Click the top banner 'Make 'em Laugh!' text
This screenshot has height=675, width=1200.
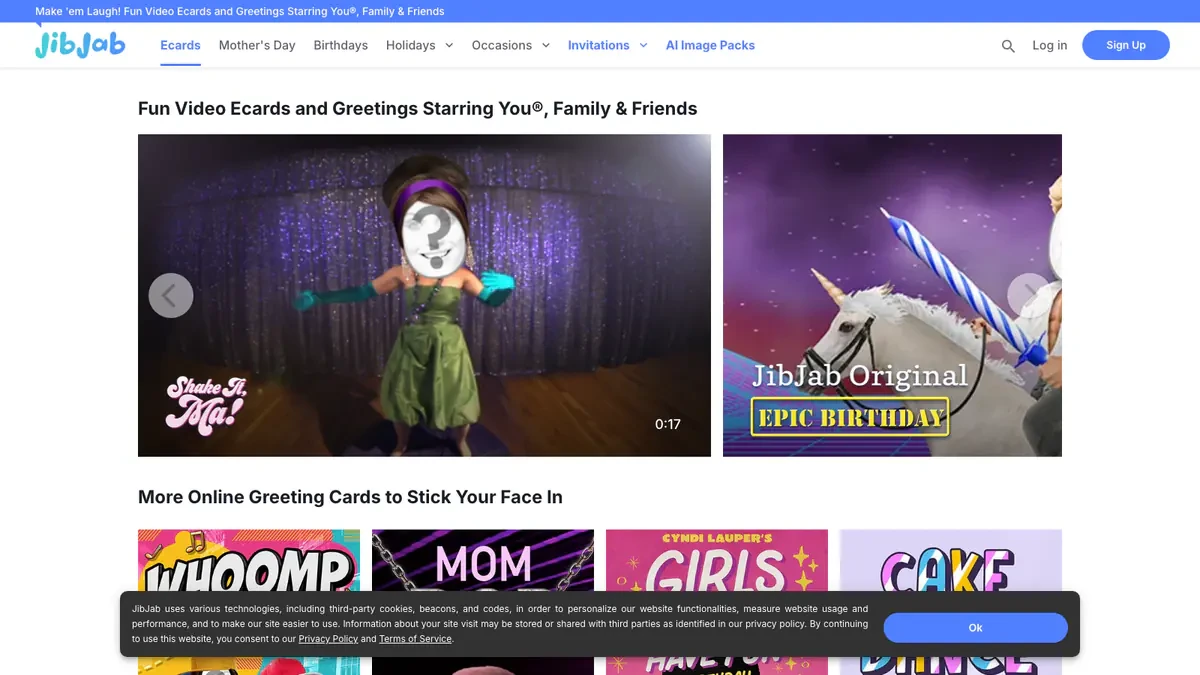240,11
